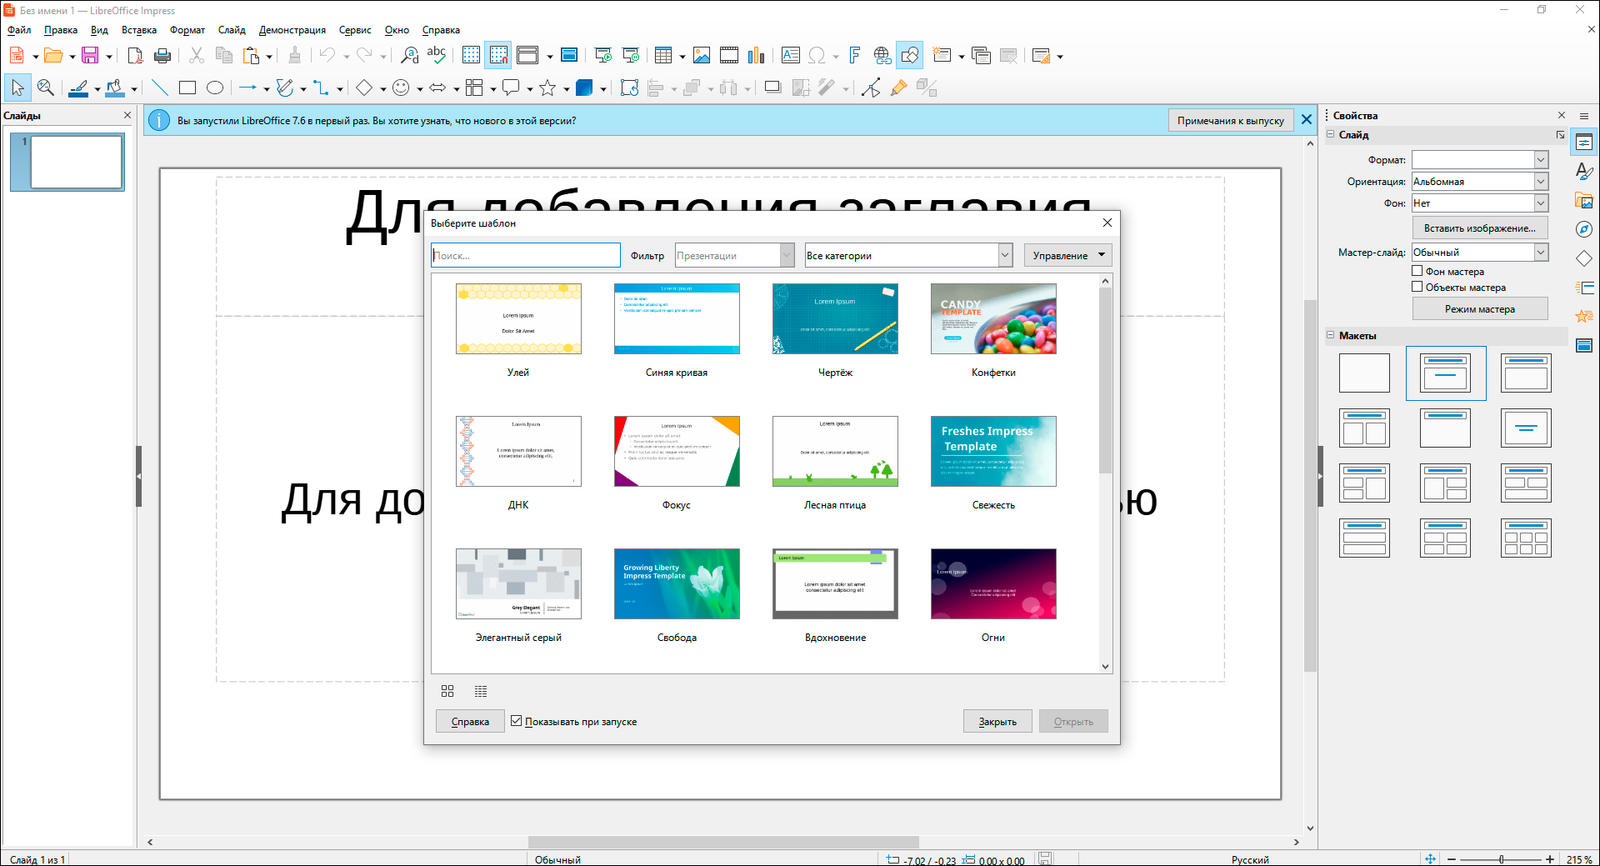Click the Line Color swatch icon

pos(78,88)
